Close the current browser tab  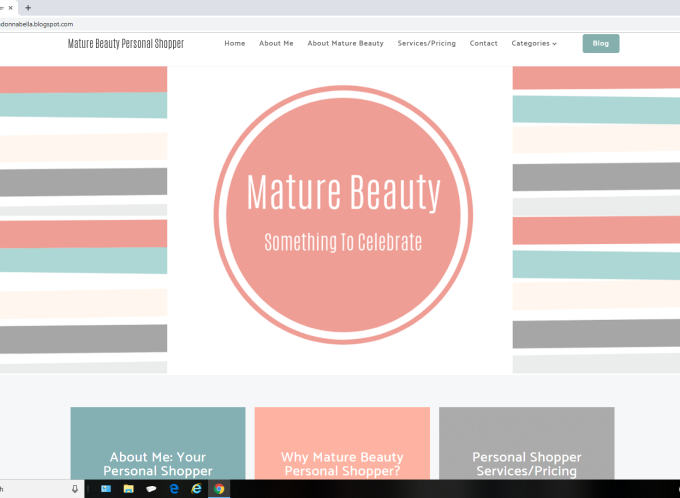pyautogui.click(x=11, y=8)
